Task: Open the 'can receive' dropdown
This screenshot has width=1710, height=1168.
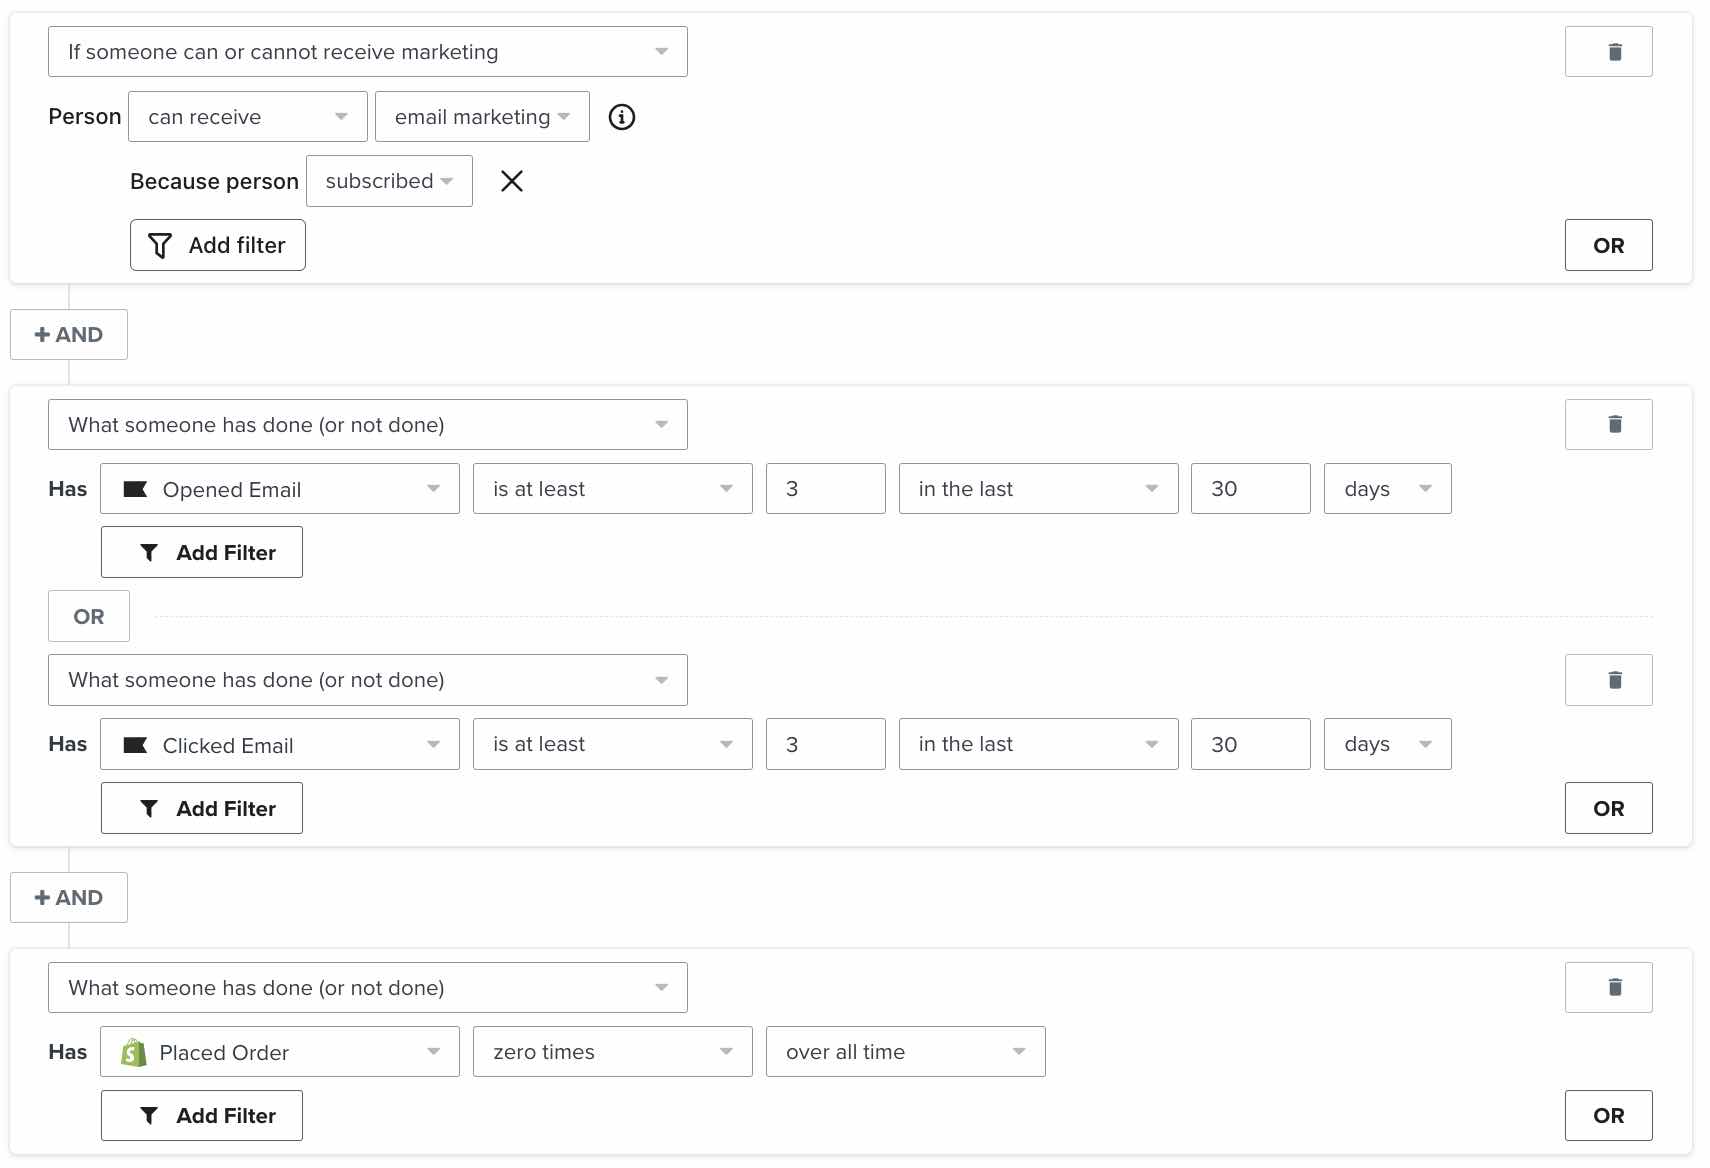Action: click(247, 117)
